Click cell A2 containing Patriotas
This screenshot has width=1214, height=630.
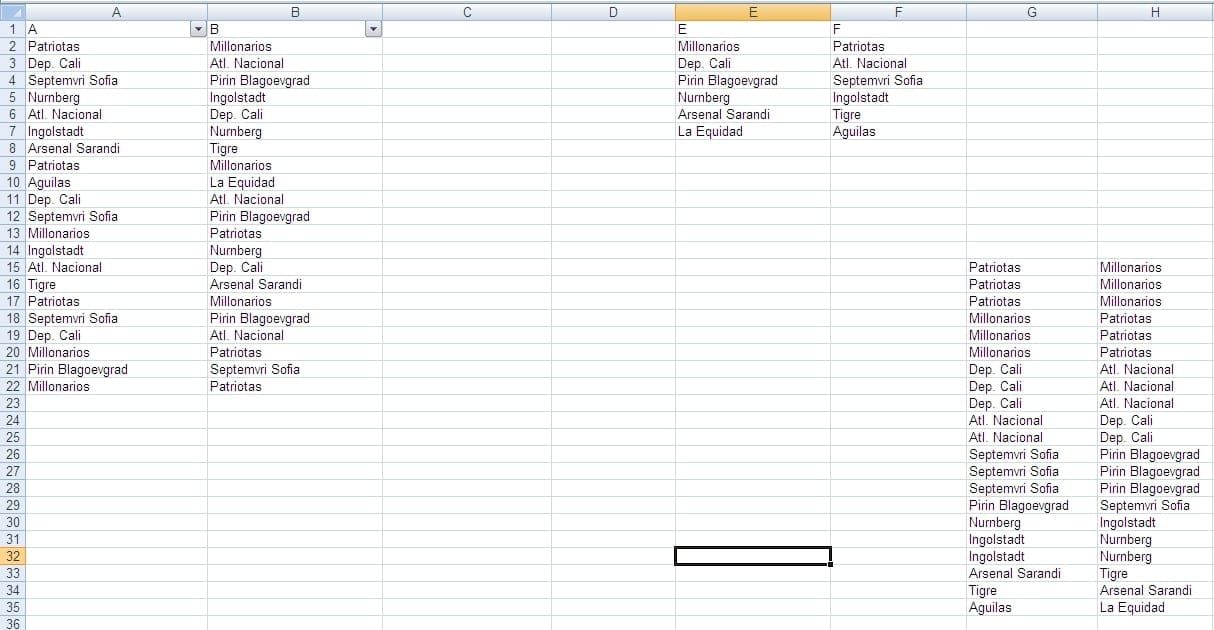coord(117,46)
